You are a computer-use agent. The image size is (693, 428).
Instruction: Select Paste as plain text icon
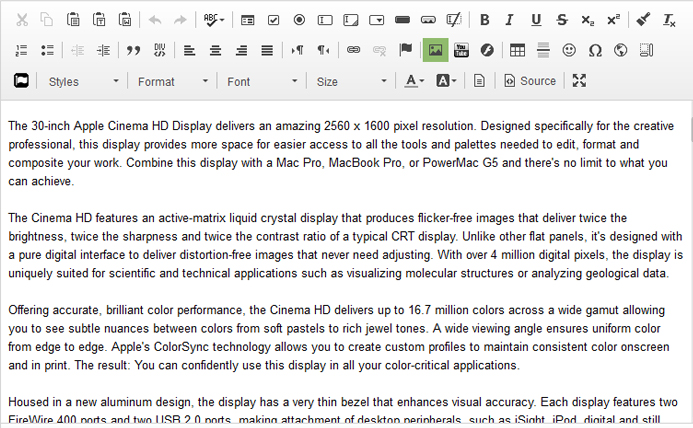pyautogui.click(x=99, y=20)
